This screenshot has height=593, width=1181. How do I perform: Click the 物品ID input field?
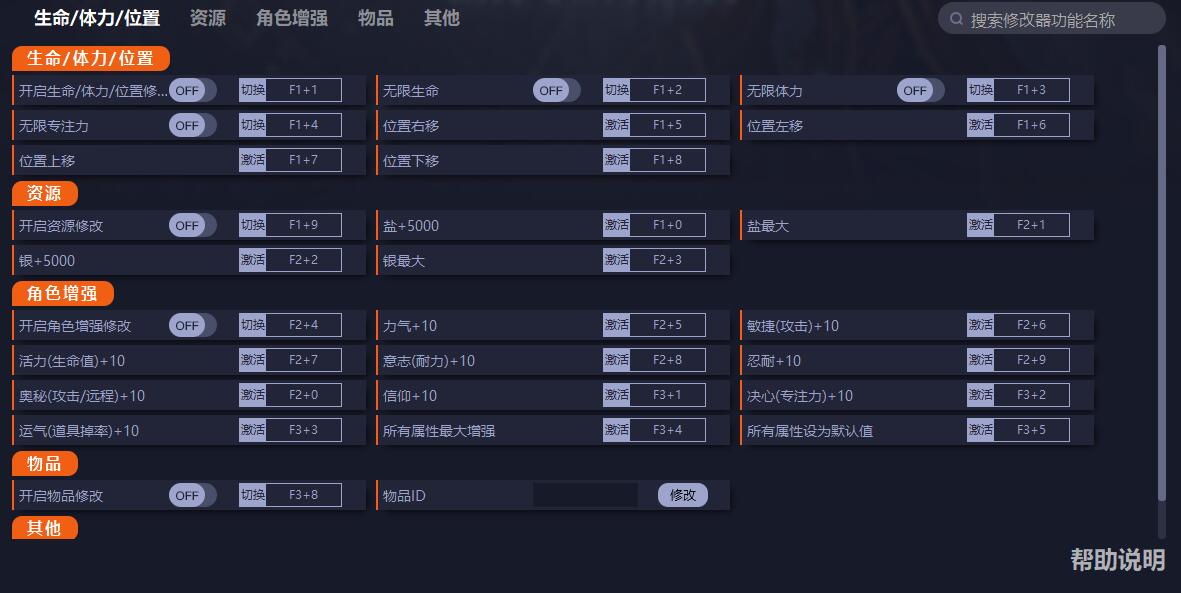586,495
